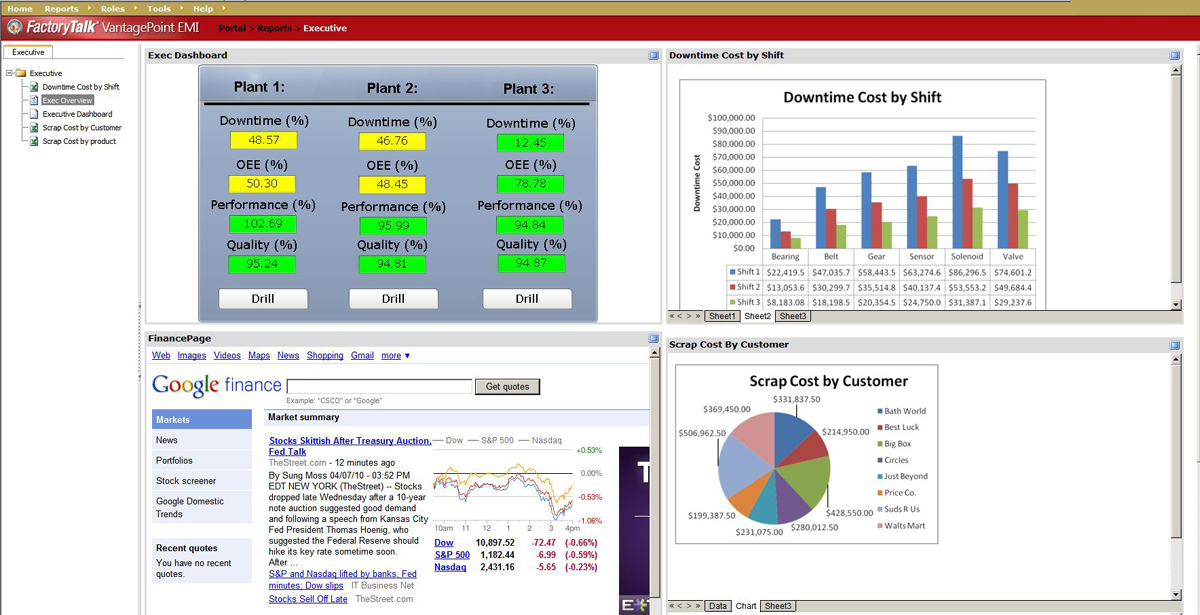Switch to Sheet1 in the Downtime panel
The height and width of the screenshot is (615, 1200).
click(722, 316)
